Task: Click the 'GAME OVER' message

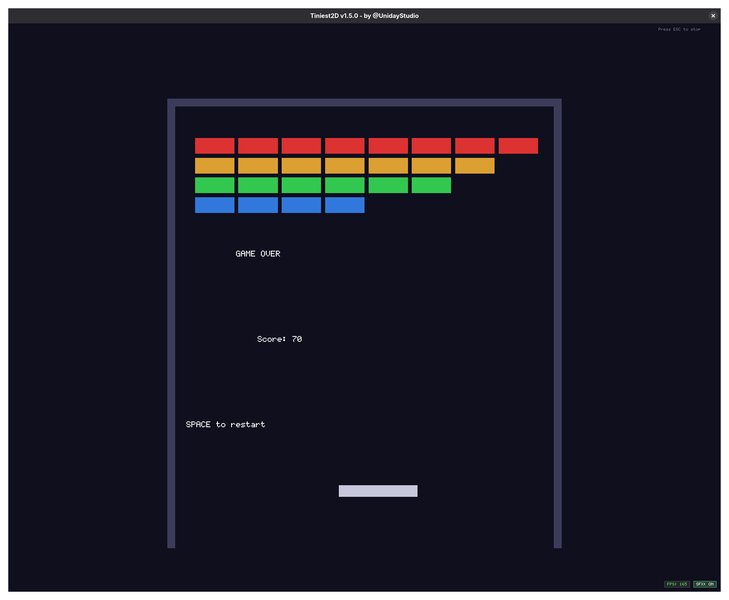Action: (x=258, y=254)
